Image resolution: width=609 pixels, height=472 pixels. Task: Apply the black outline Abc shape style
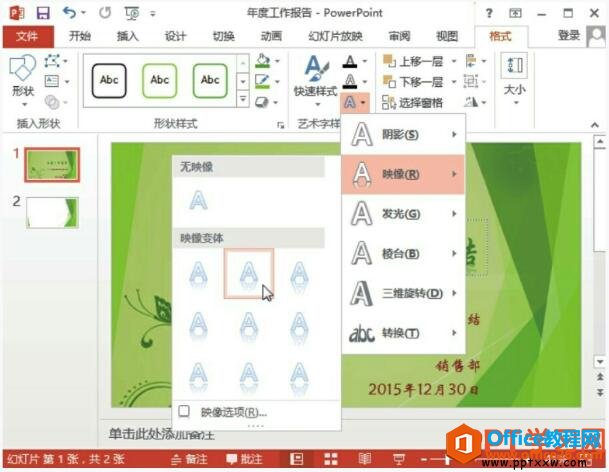click(x=109, y=80)
